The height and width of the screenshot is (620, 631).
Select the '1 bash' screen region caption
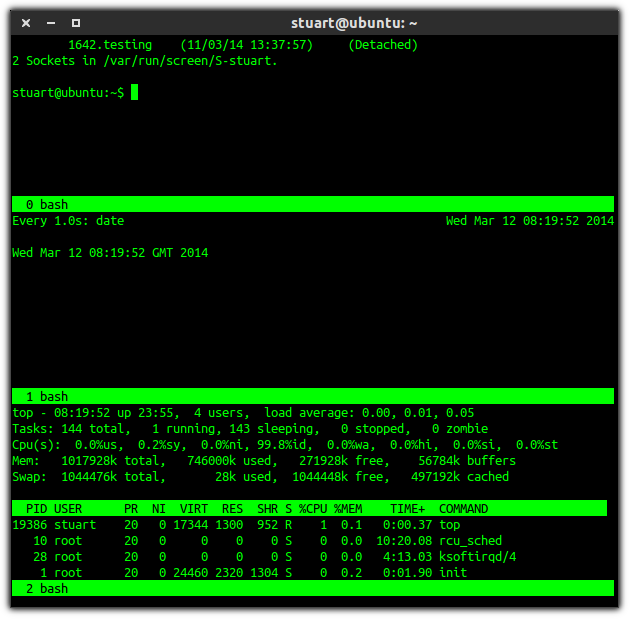pyautogui.click(x=313, y=396)
